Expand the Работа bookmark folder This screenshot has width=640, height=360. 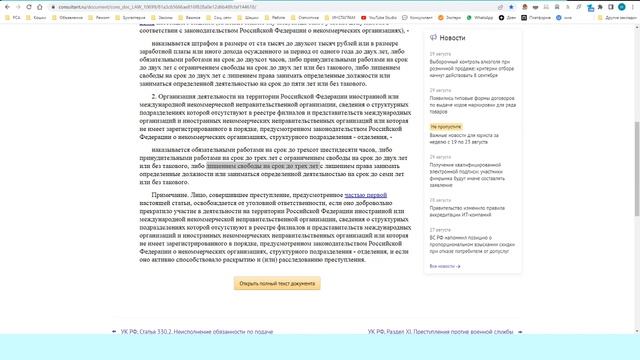pyautogui.click(x=275, y=18)
